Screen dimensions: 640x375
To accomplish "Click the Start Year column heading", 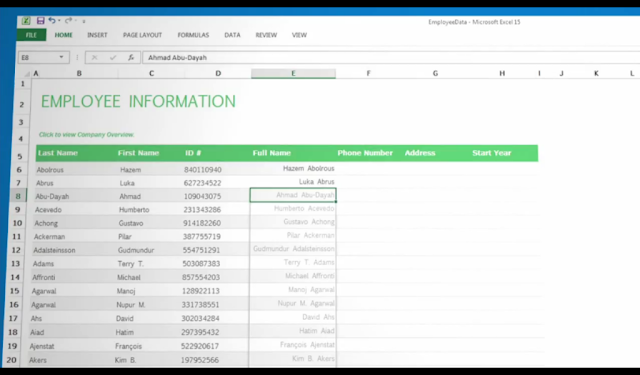I will pos(491,153).
